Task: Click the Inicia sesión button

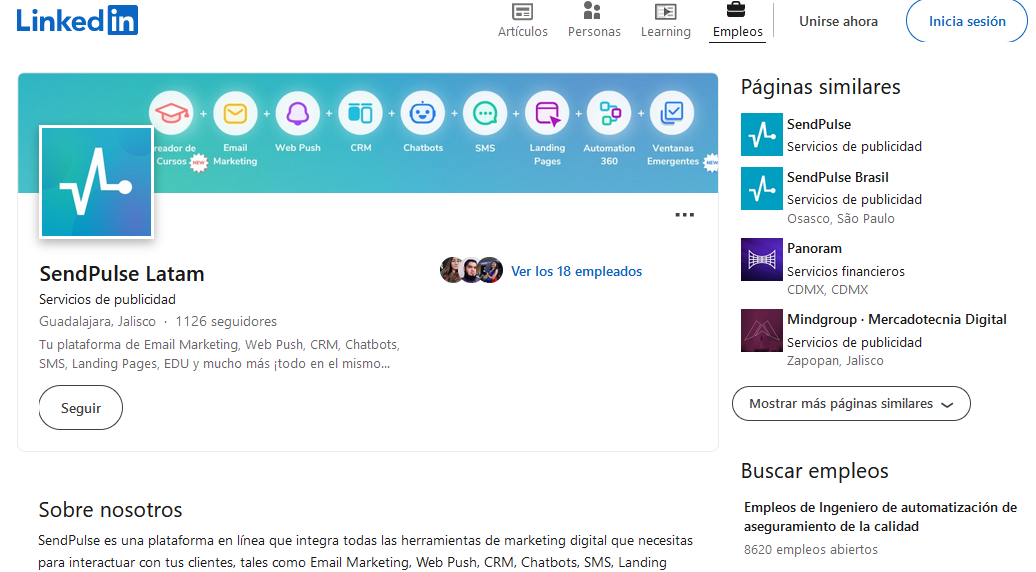Action: (x=967, y=21)
